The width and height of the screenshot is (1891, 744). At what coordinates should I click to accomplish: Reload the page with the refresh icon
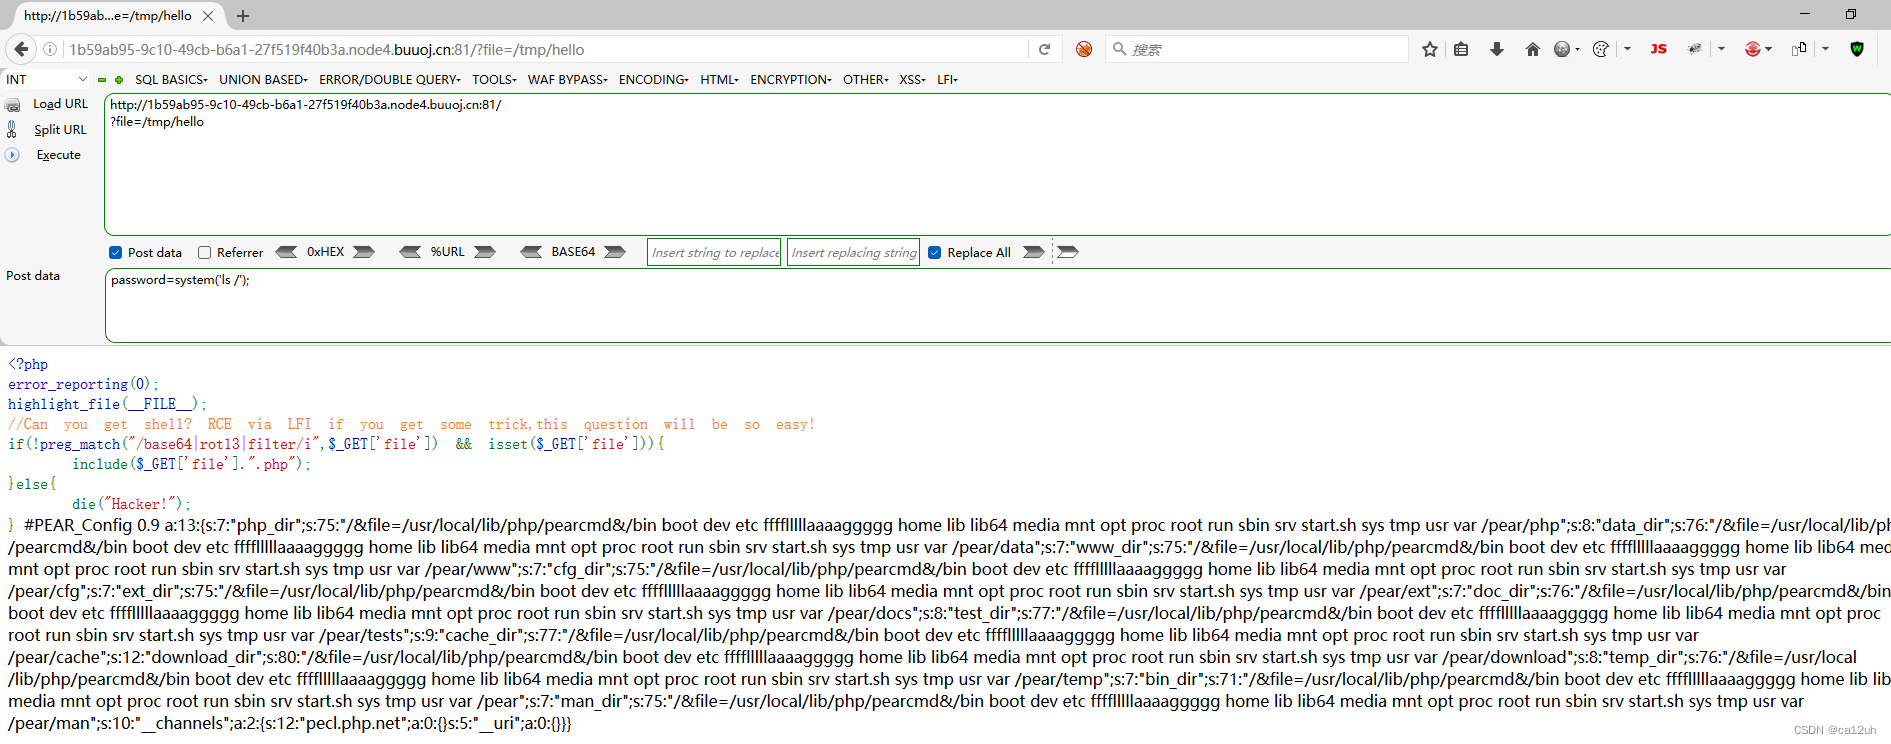[x=1044, y=49]
